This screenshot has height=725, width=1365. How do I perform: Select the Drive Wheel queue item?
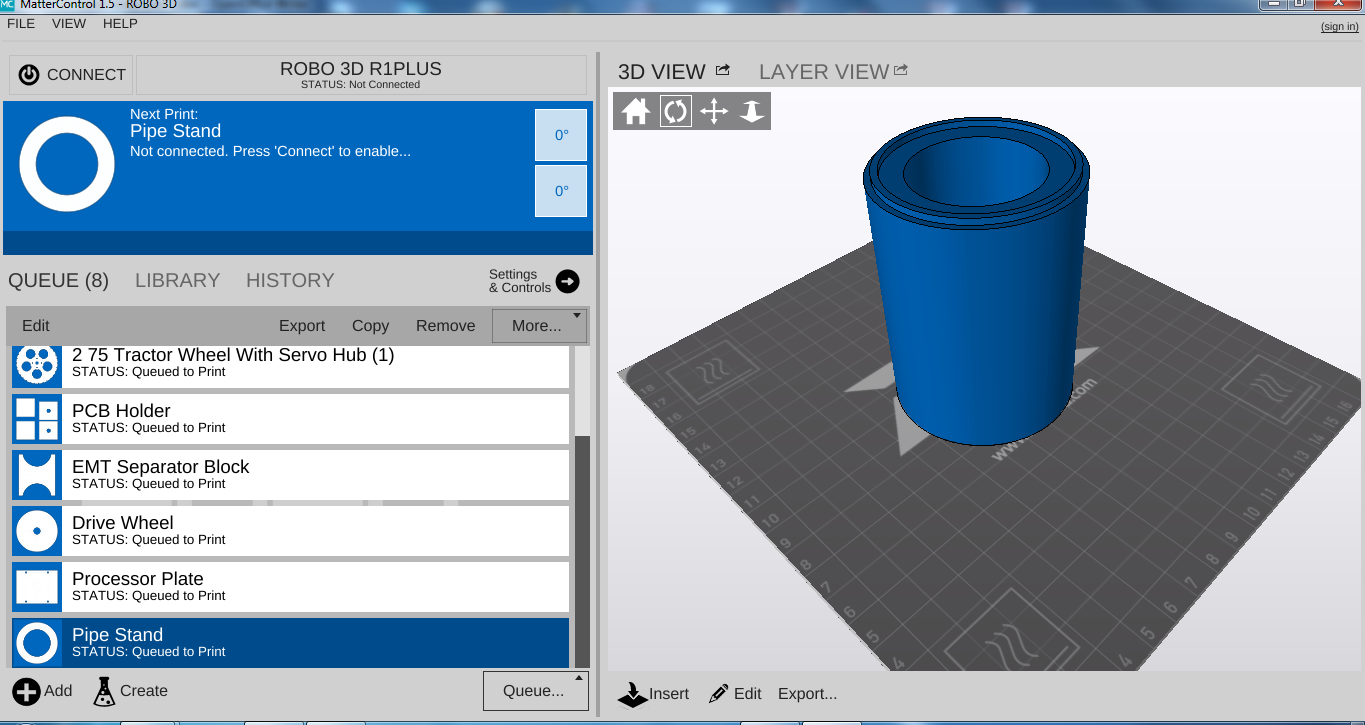[291, 531]
